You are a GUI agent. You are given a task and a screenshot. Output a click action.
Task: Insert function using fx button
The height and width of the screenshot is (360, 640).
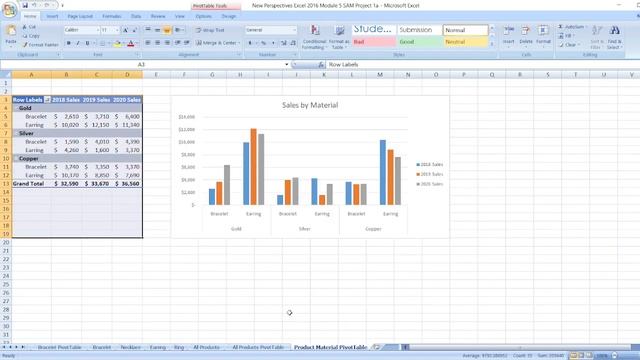pyautogui.click(x=321, y=64)
